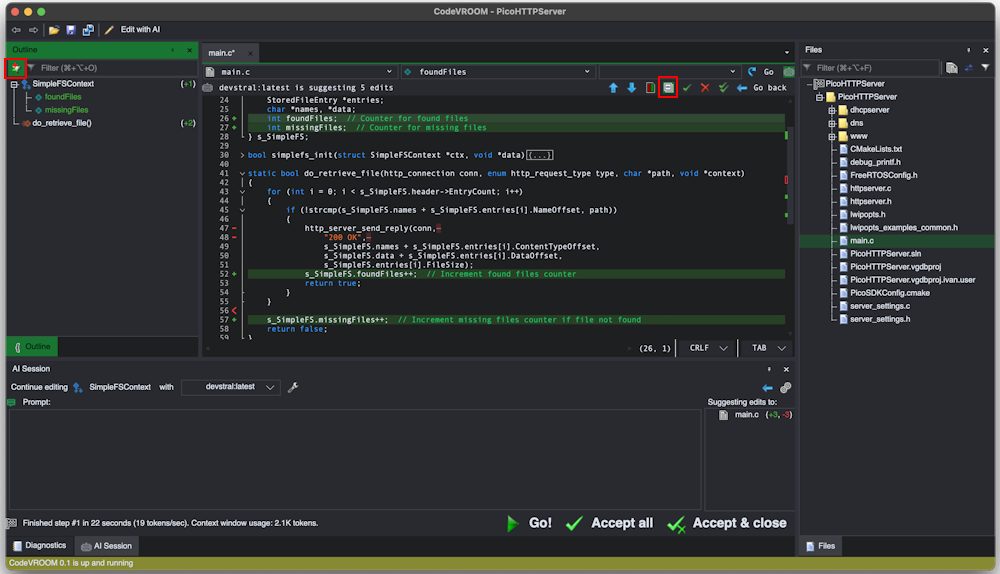
Task: Accept all edits with double checkmark icon
Action: (723, 88)
